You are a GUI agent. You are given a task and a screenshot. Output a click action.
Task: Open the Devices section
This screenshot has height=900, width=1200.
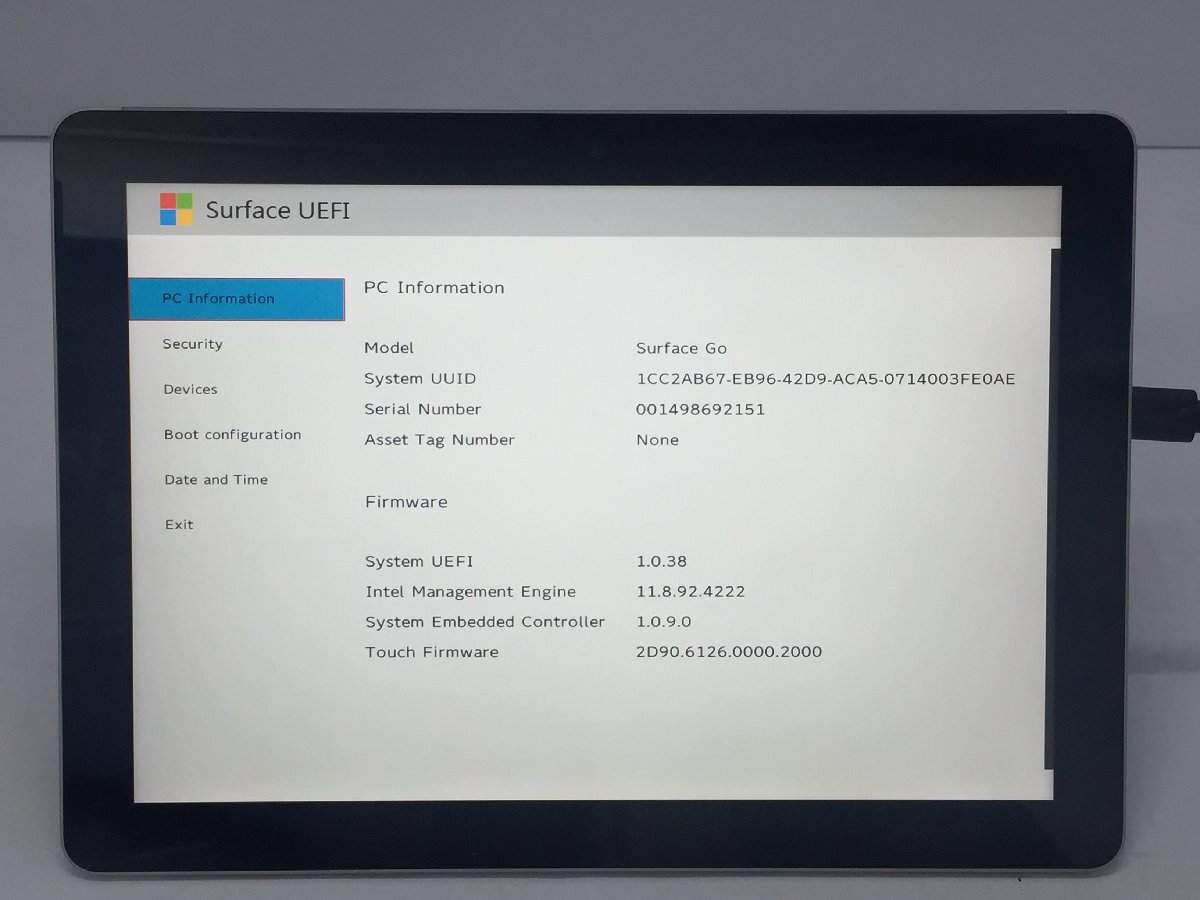pyautogui.click(x=190, y=389)
